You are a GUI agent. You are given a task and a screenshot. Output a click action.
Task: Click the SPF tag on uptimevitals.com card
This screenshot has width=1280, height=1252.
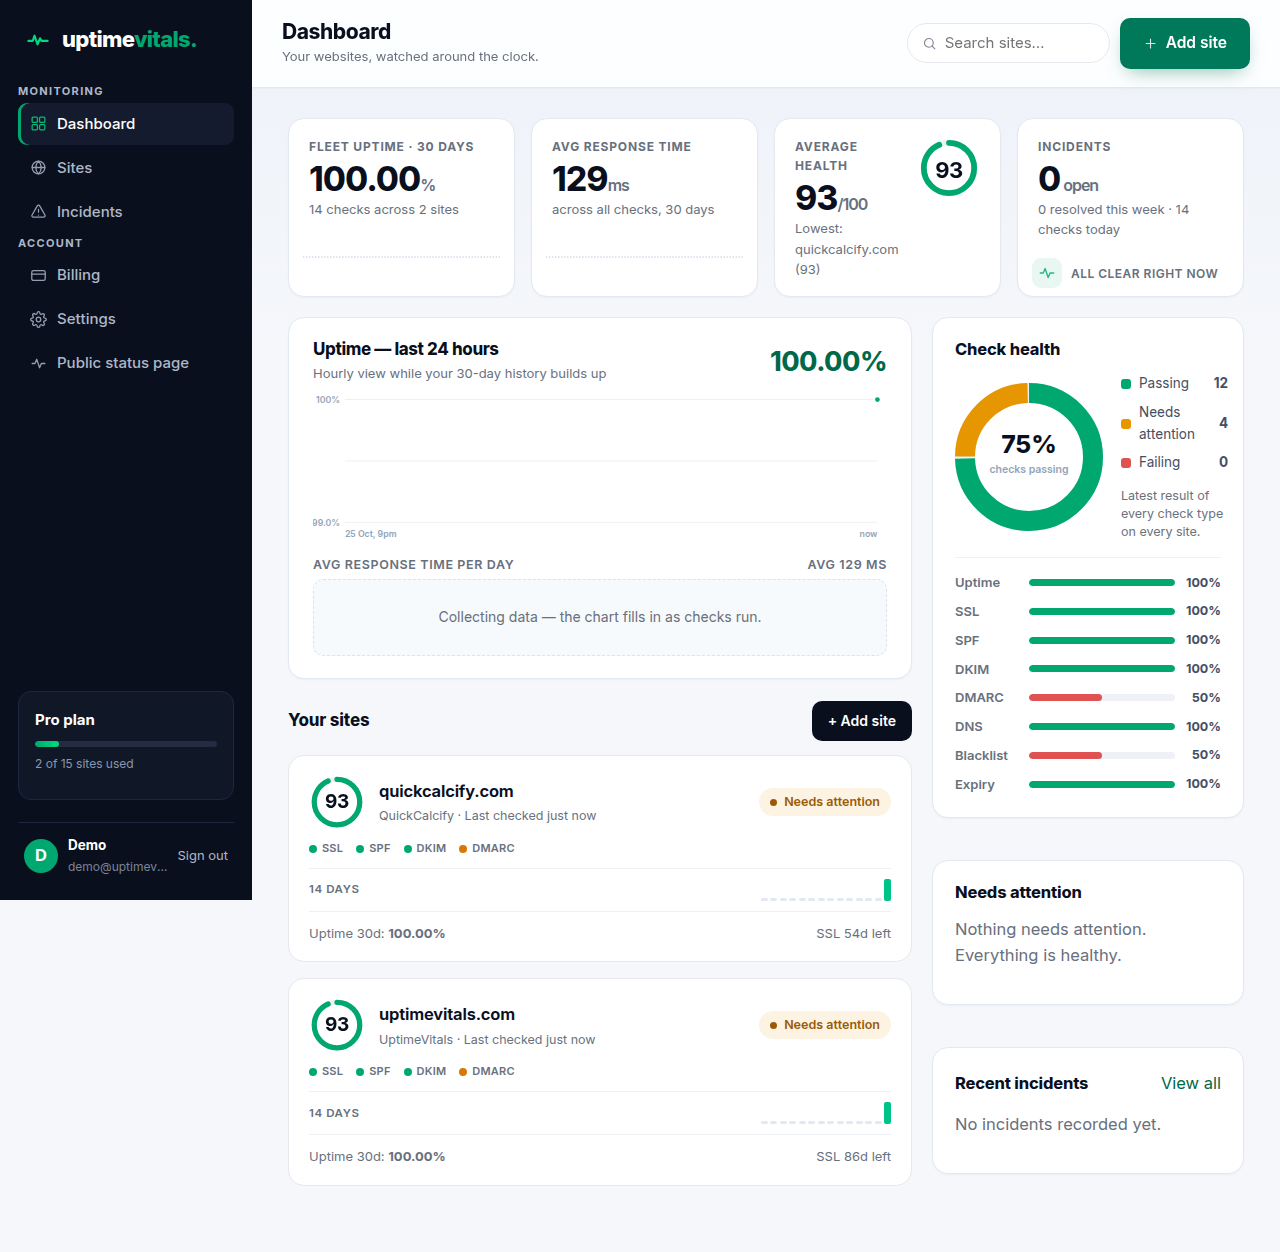[373, 1071]
